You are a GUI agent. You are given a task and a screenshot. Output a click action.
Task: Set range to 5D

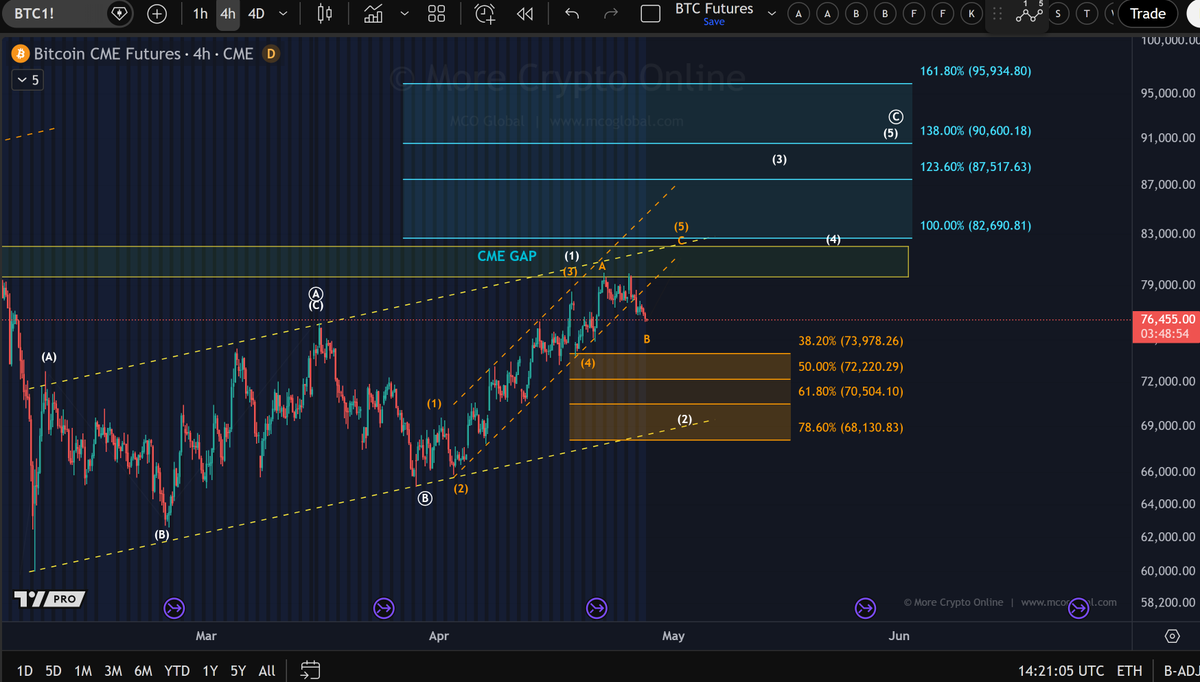click(54, 670)
